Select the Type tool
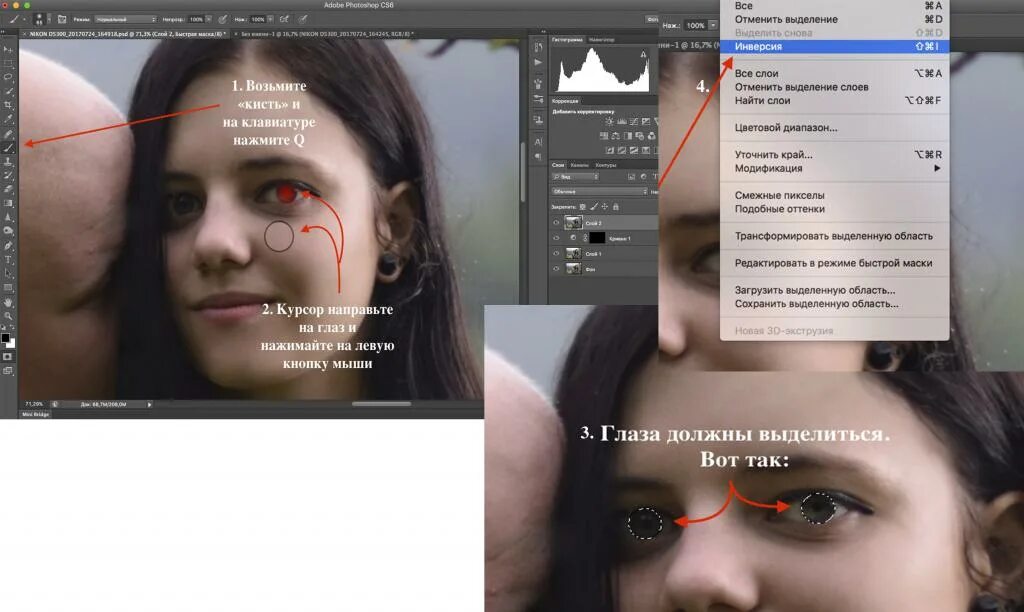Image resolution: width=1024 pixels, height=612 pixels. [8, 260]
